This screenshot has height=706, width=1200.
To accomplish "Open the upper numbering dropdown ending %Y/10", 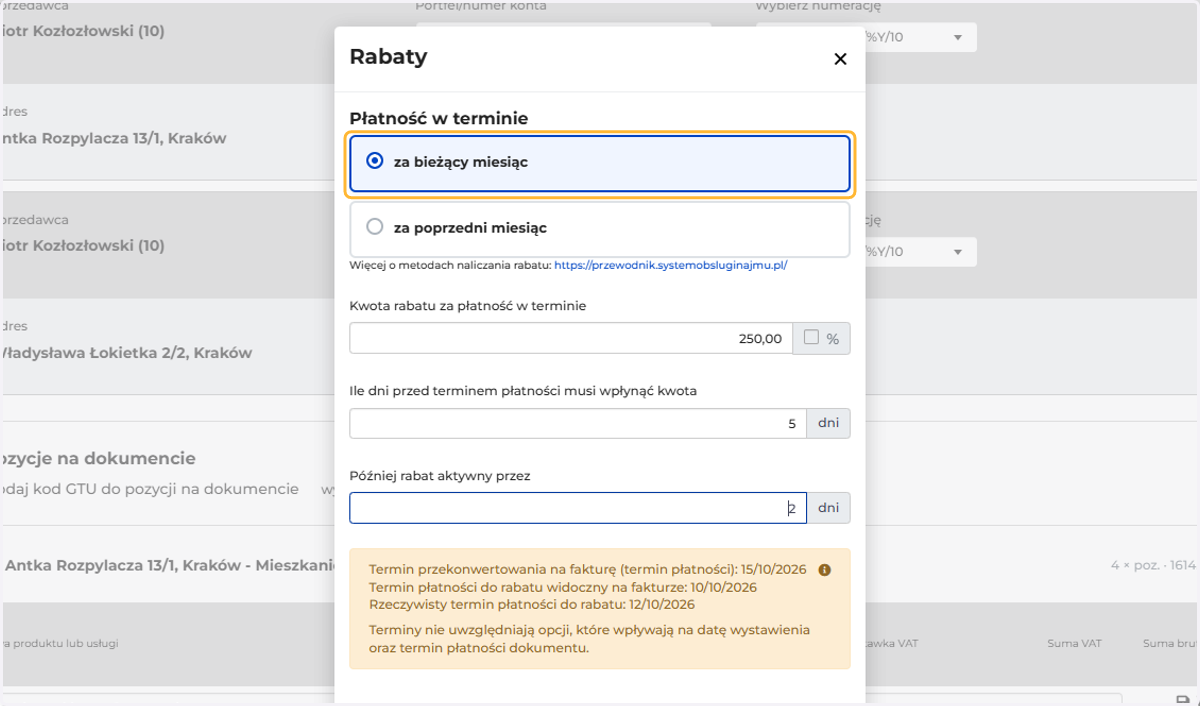I will pyautogui.click(x=919, y=38).
